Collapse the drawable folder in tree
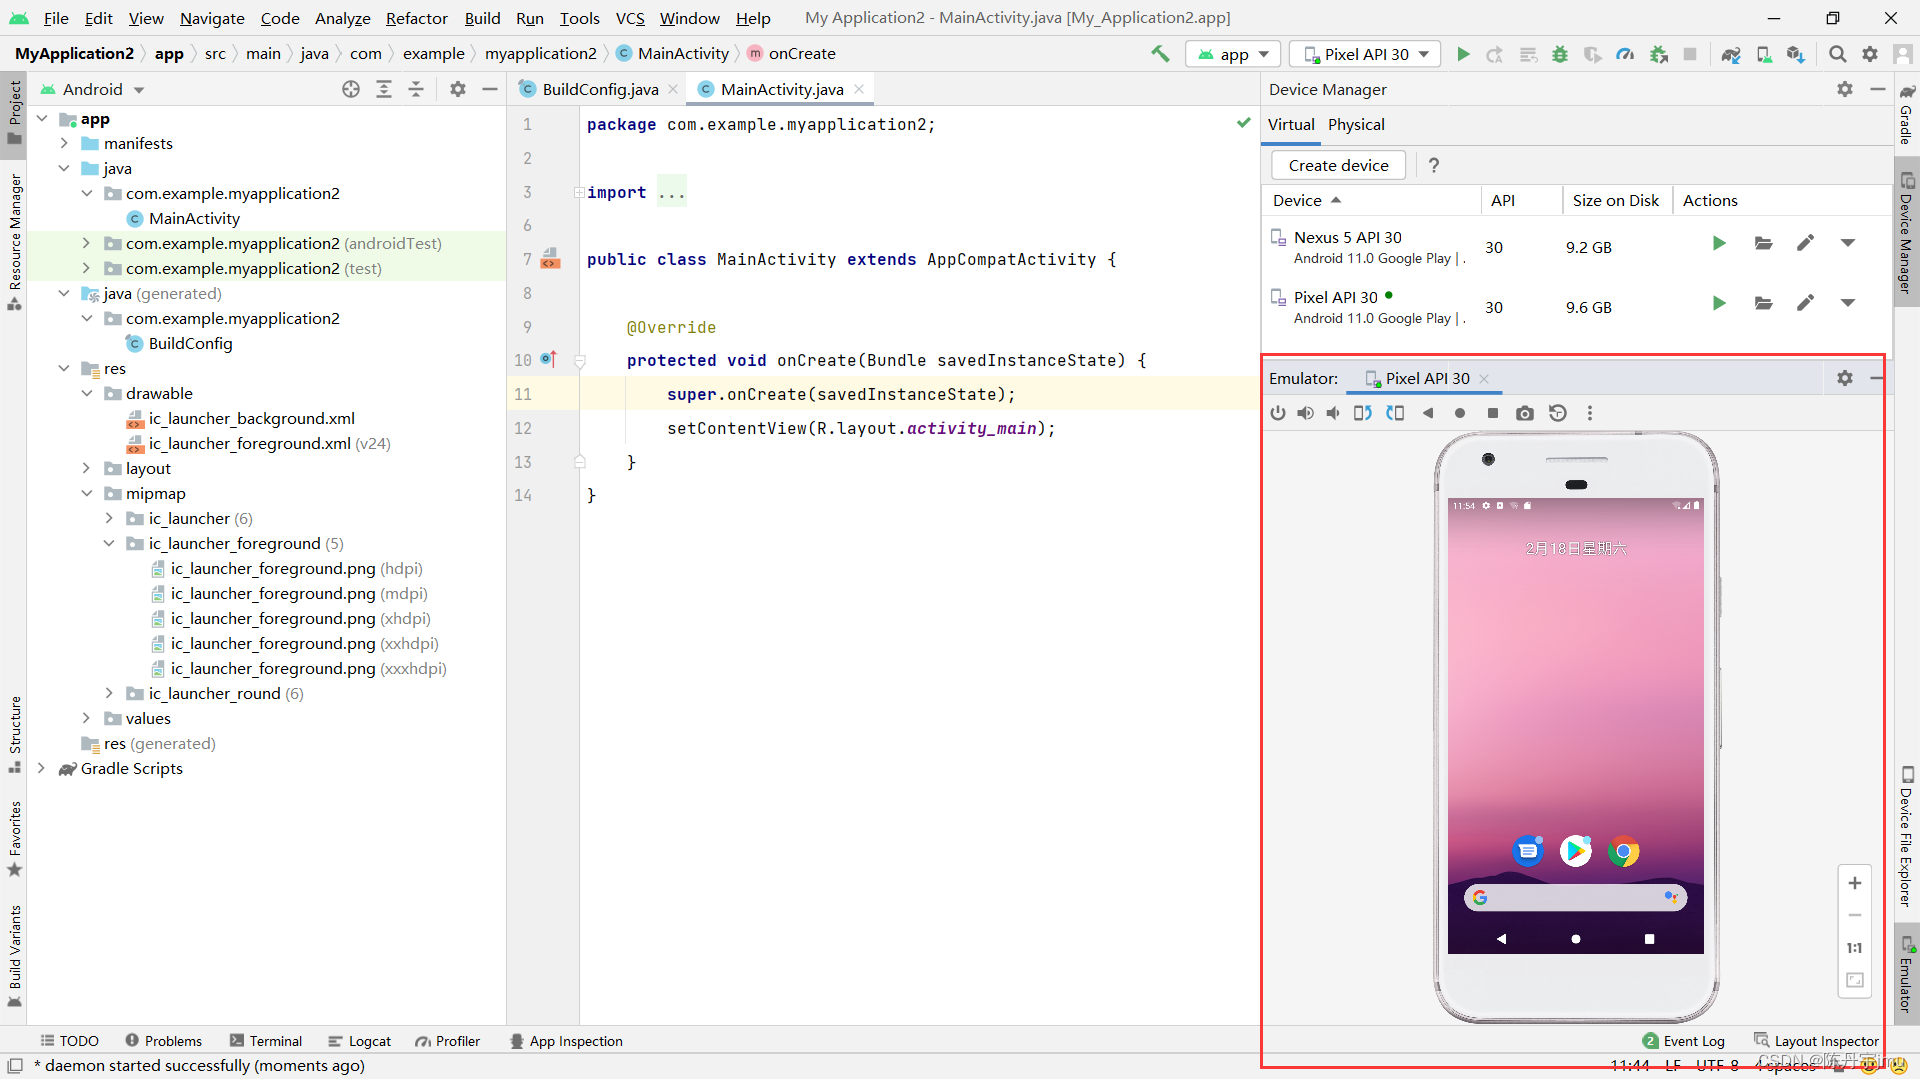 pyautogui.click(x=87, y=393)
